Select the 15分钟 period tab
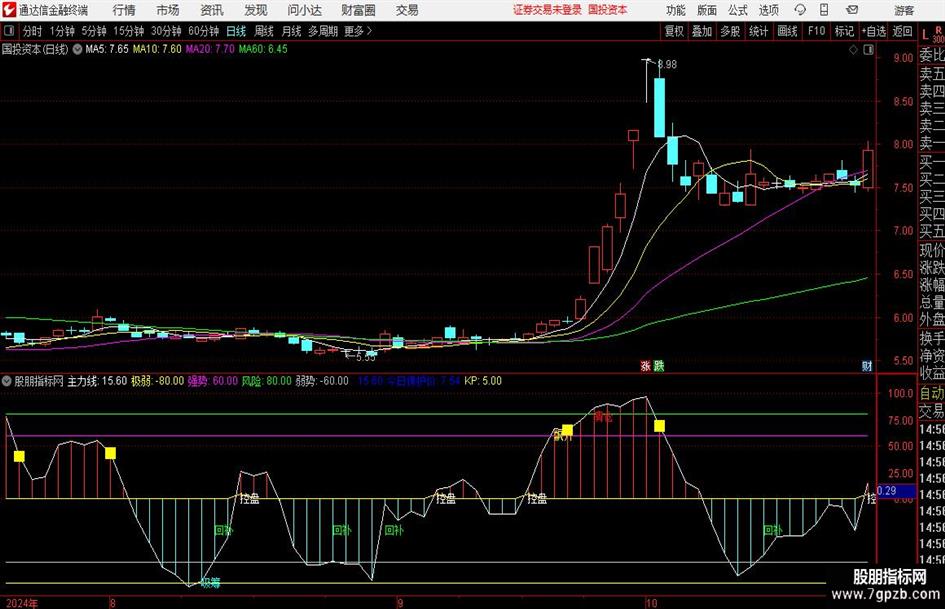 [x=128, y=31]
